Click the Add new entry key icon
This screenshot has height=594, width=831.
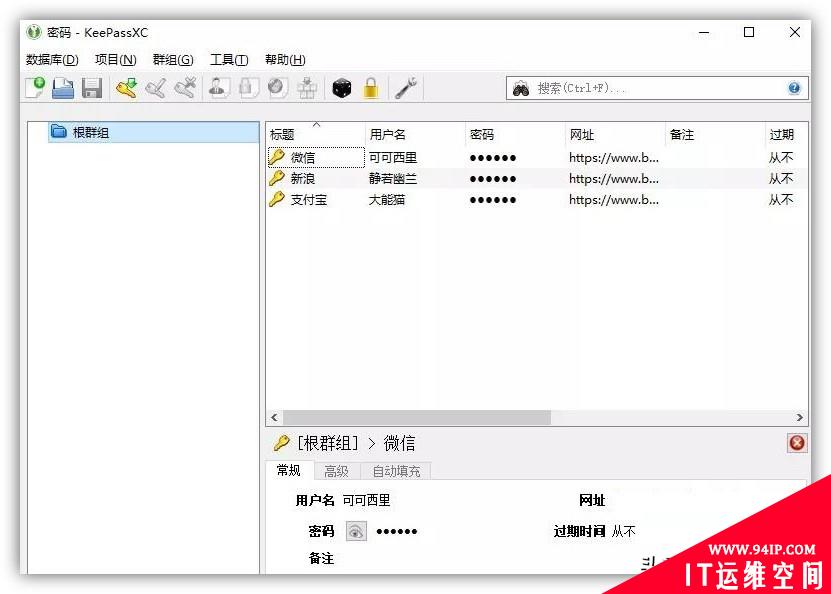pos(127,87)
